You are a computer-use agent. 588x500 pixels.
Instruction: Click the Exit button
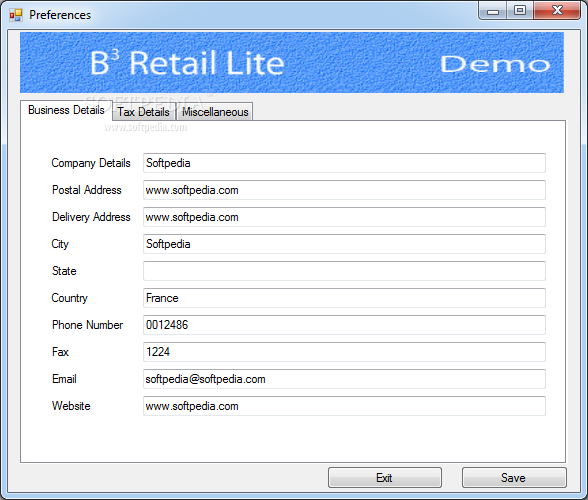[x=385, y=477]
